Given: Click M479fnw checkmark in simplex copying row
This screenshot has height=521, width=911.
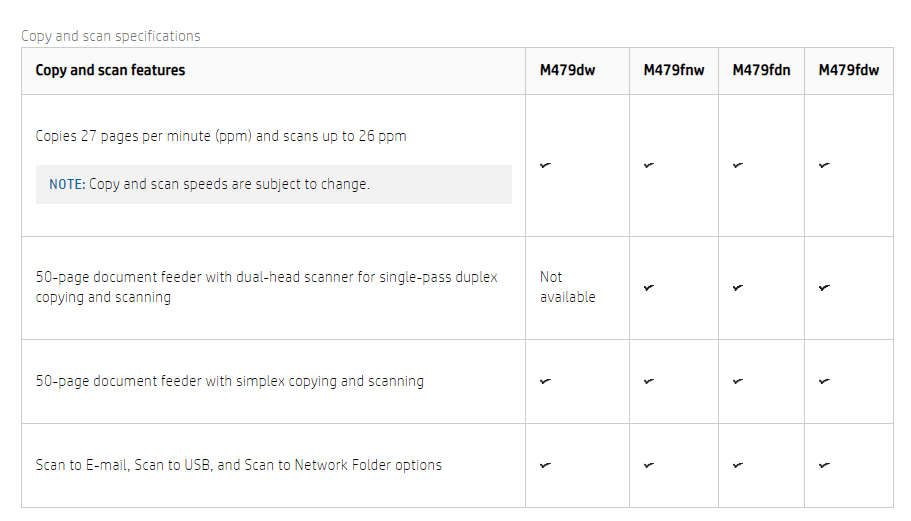Looking at the screenshot, I should [x=649, y=381].
